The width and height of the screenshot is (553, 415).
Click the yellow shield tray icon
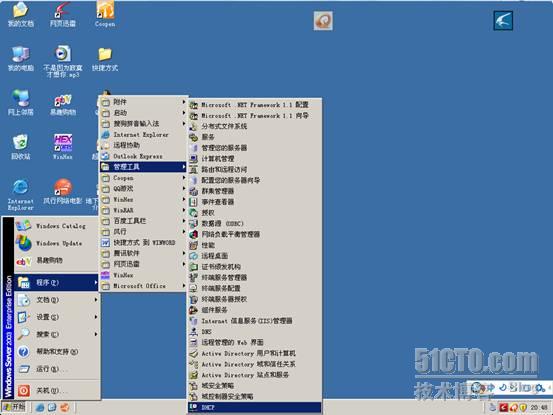click(523, 408)
